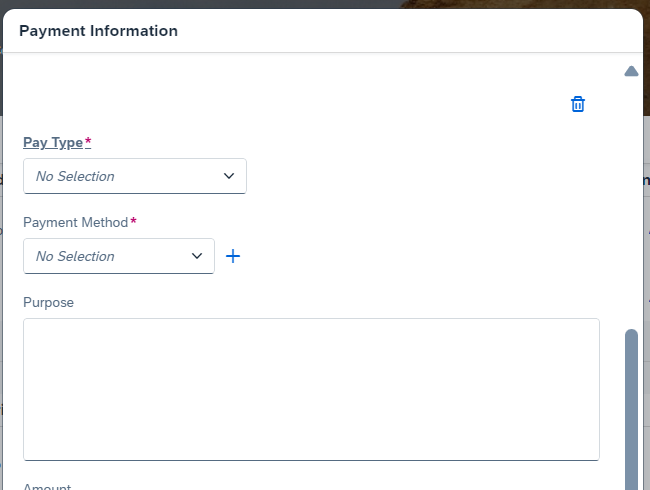Image resolution: width=650 pixels, height=490 pixels.
Task: Click the required asterisk beside Payment Method
Action: click(133, 221)
